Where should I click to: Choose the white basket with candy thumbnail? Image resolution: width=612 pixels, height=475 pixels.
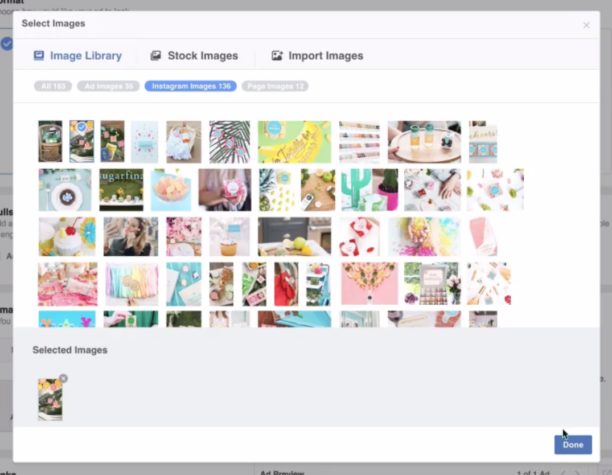click(x=183, y=141)
